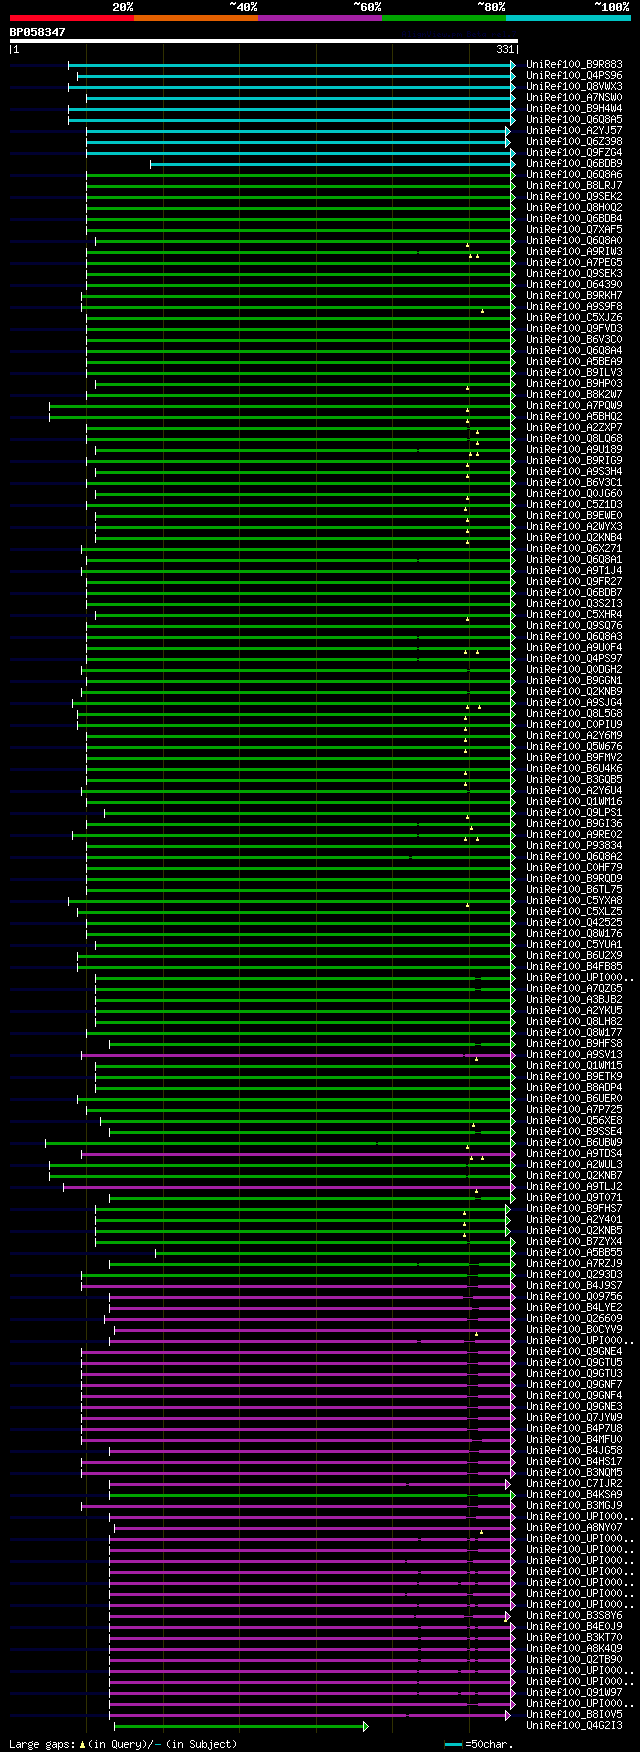The image size is (640, 1752).
Task: Select hit label UniRef100_Q7JYW9
Action: click(x=574, y=1418)
